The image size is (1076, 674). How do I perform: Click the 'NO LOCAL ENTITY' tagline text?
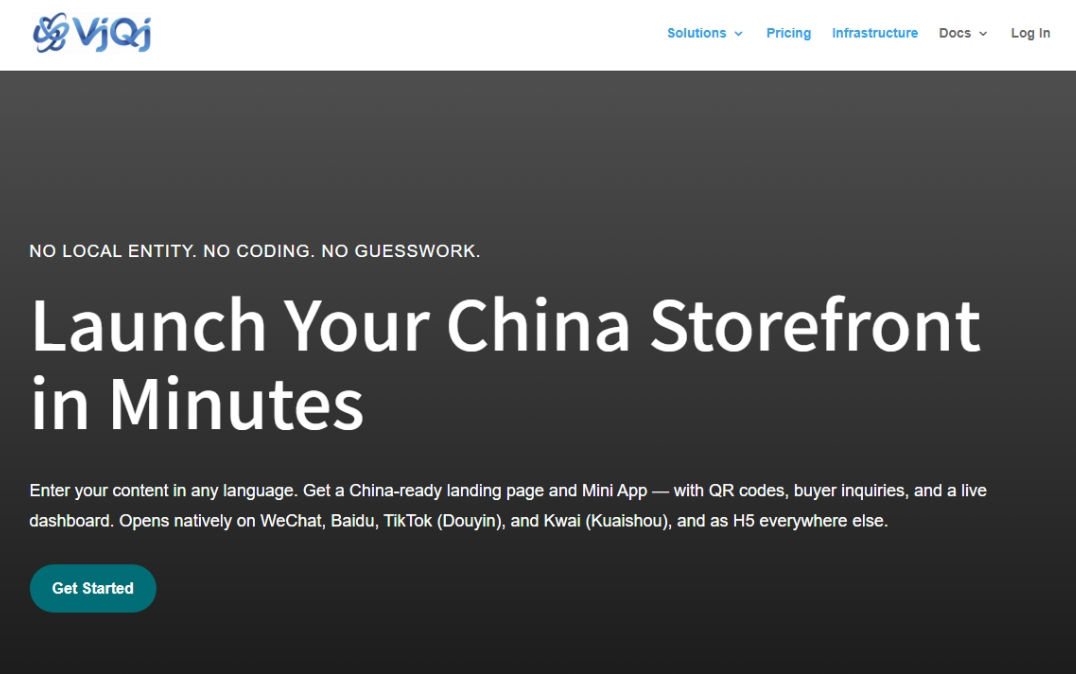pos(112,251)
